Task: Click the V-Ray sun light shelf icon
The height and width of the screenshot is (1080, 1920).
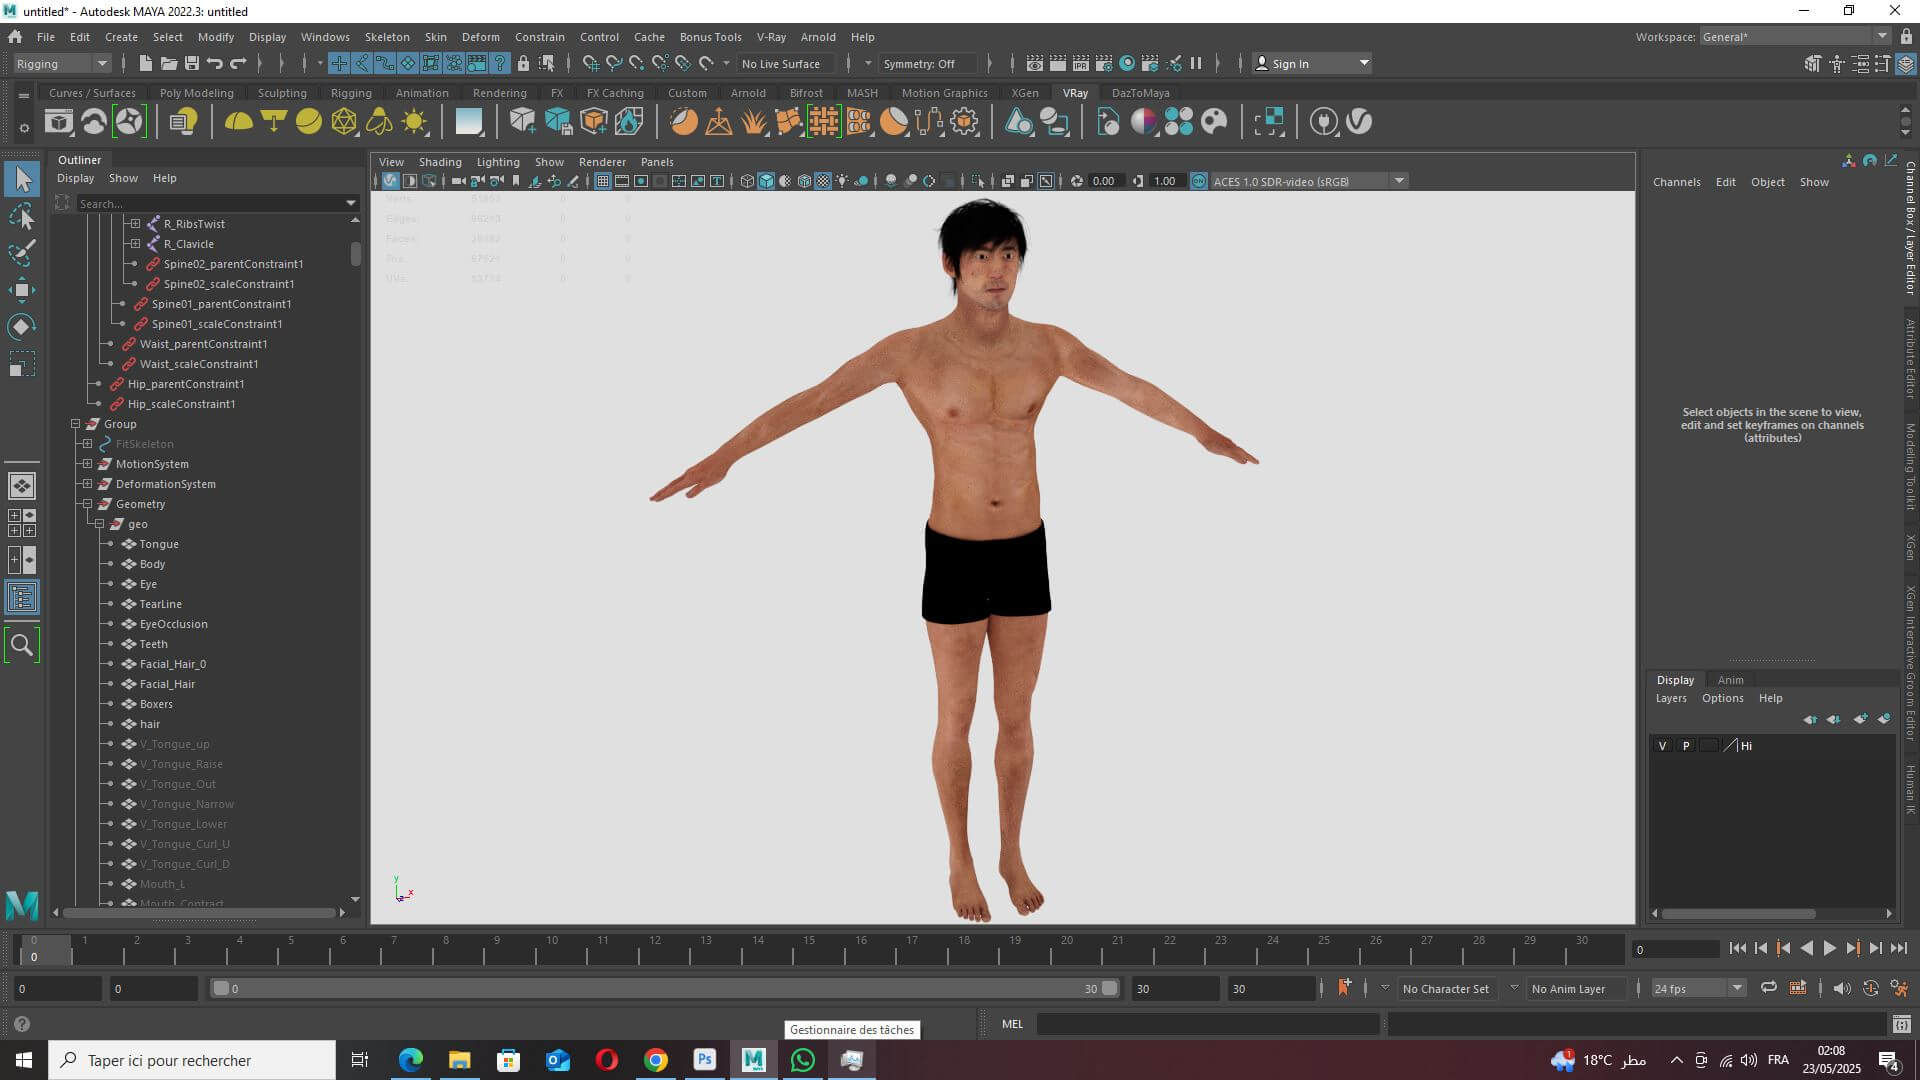Action: [414, 122]
